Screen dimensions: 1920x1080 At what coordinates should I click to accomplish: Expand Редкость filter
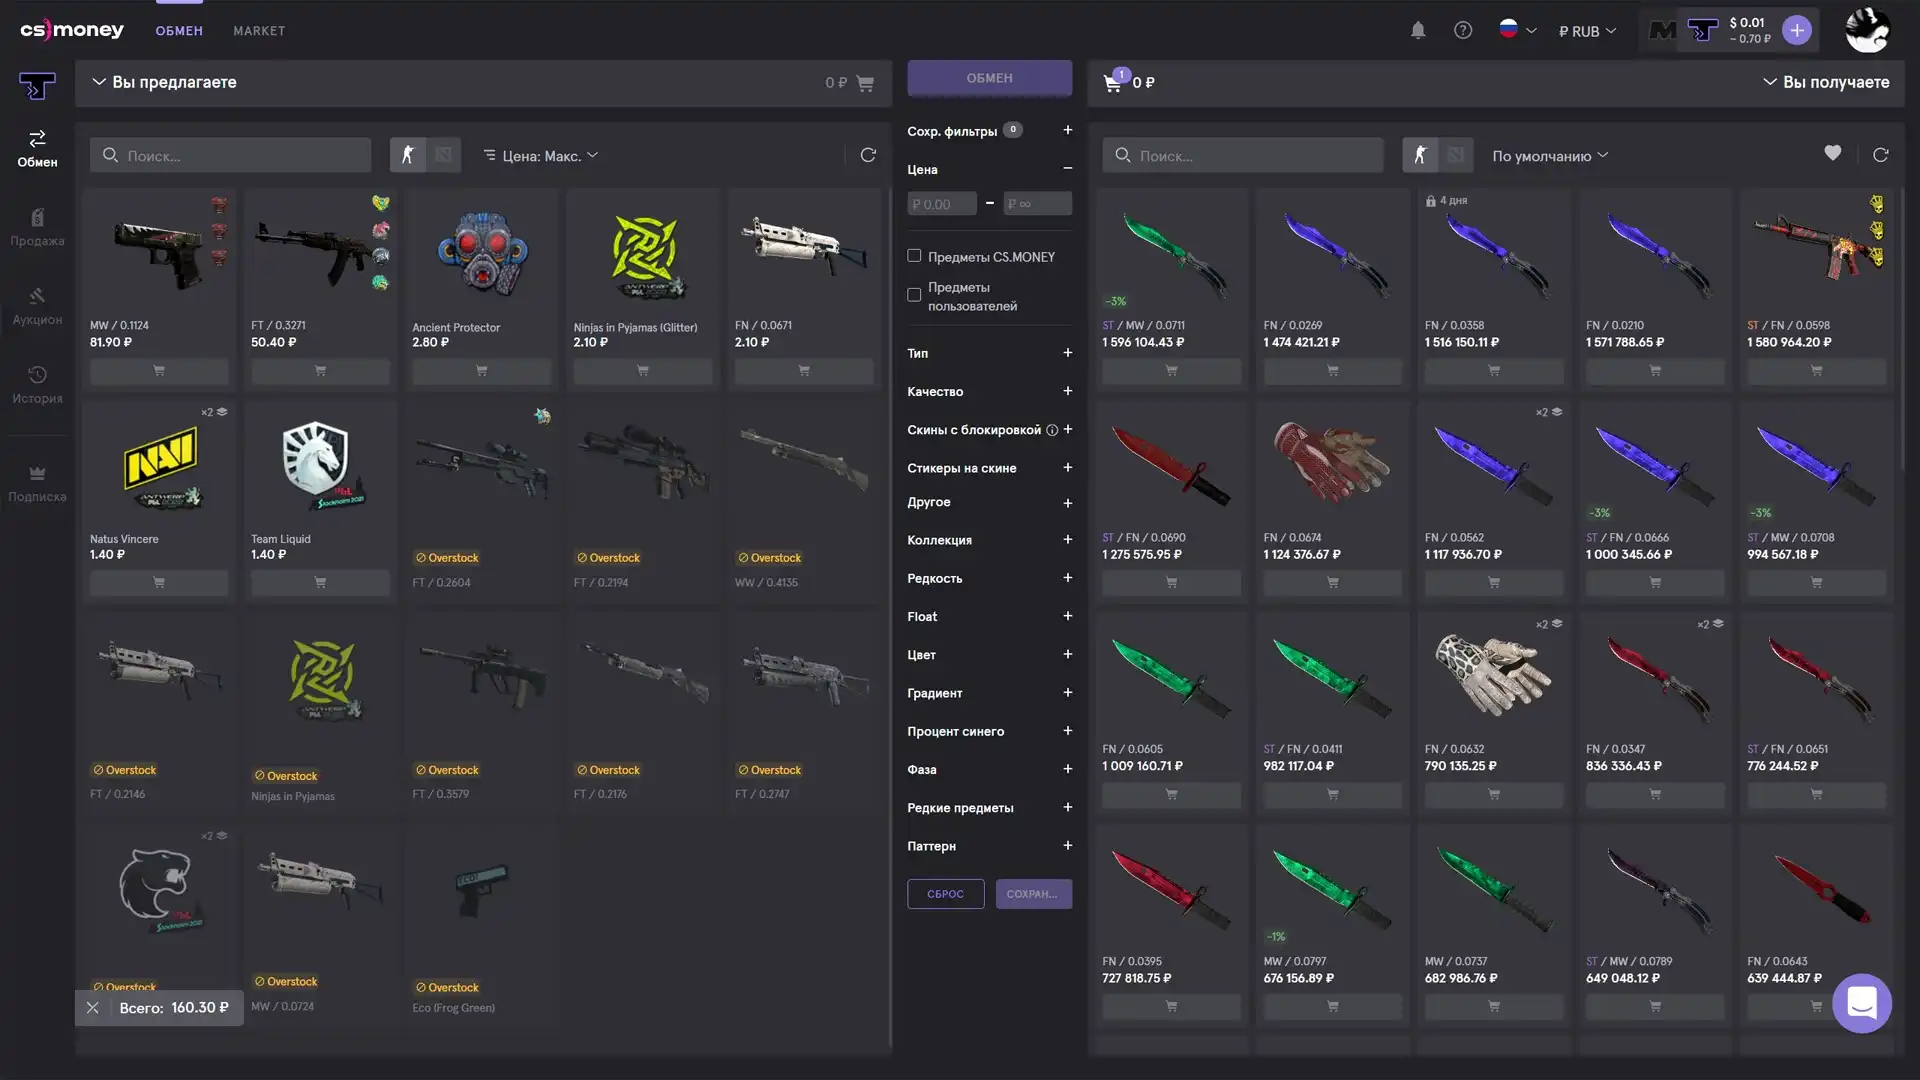1067,578
